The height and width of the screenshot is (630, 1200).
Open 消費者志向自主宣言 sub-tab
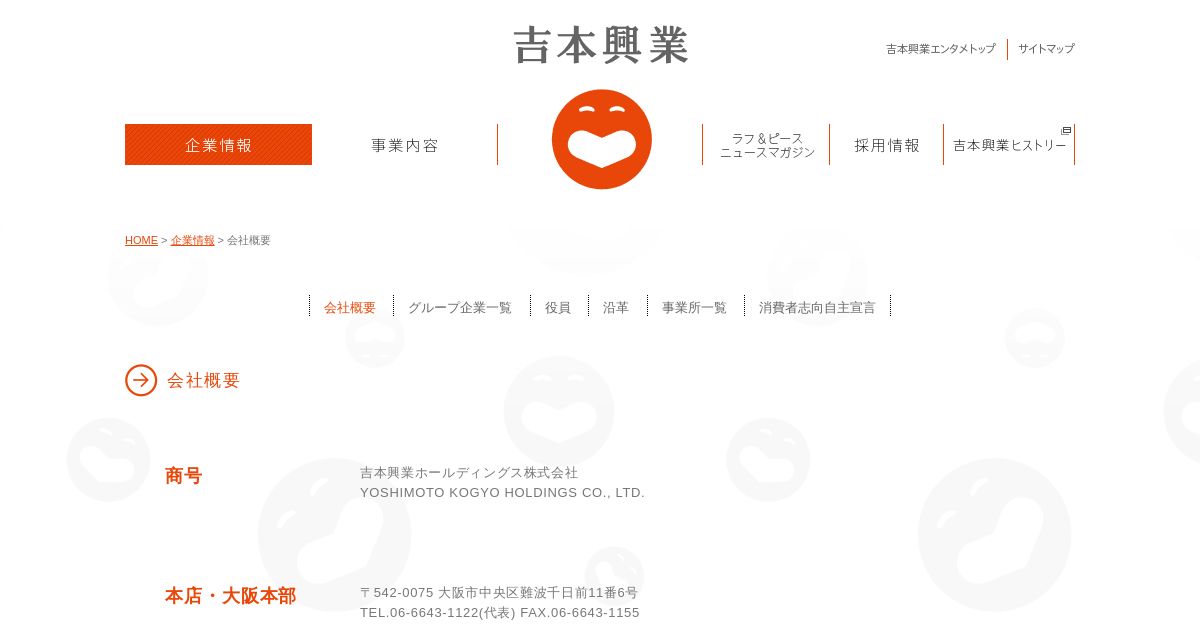[817, 308]
